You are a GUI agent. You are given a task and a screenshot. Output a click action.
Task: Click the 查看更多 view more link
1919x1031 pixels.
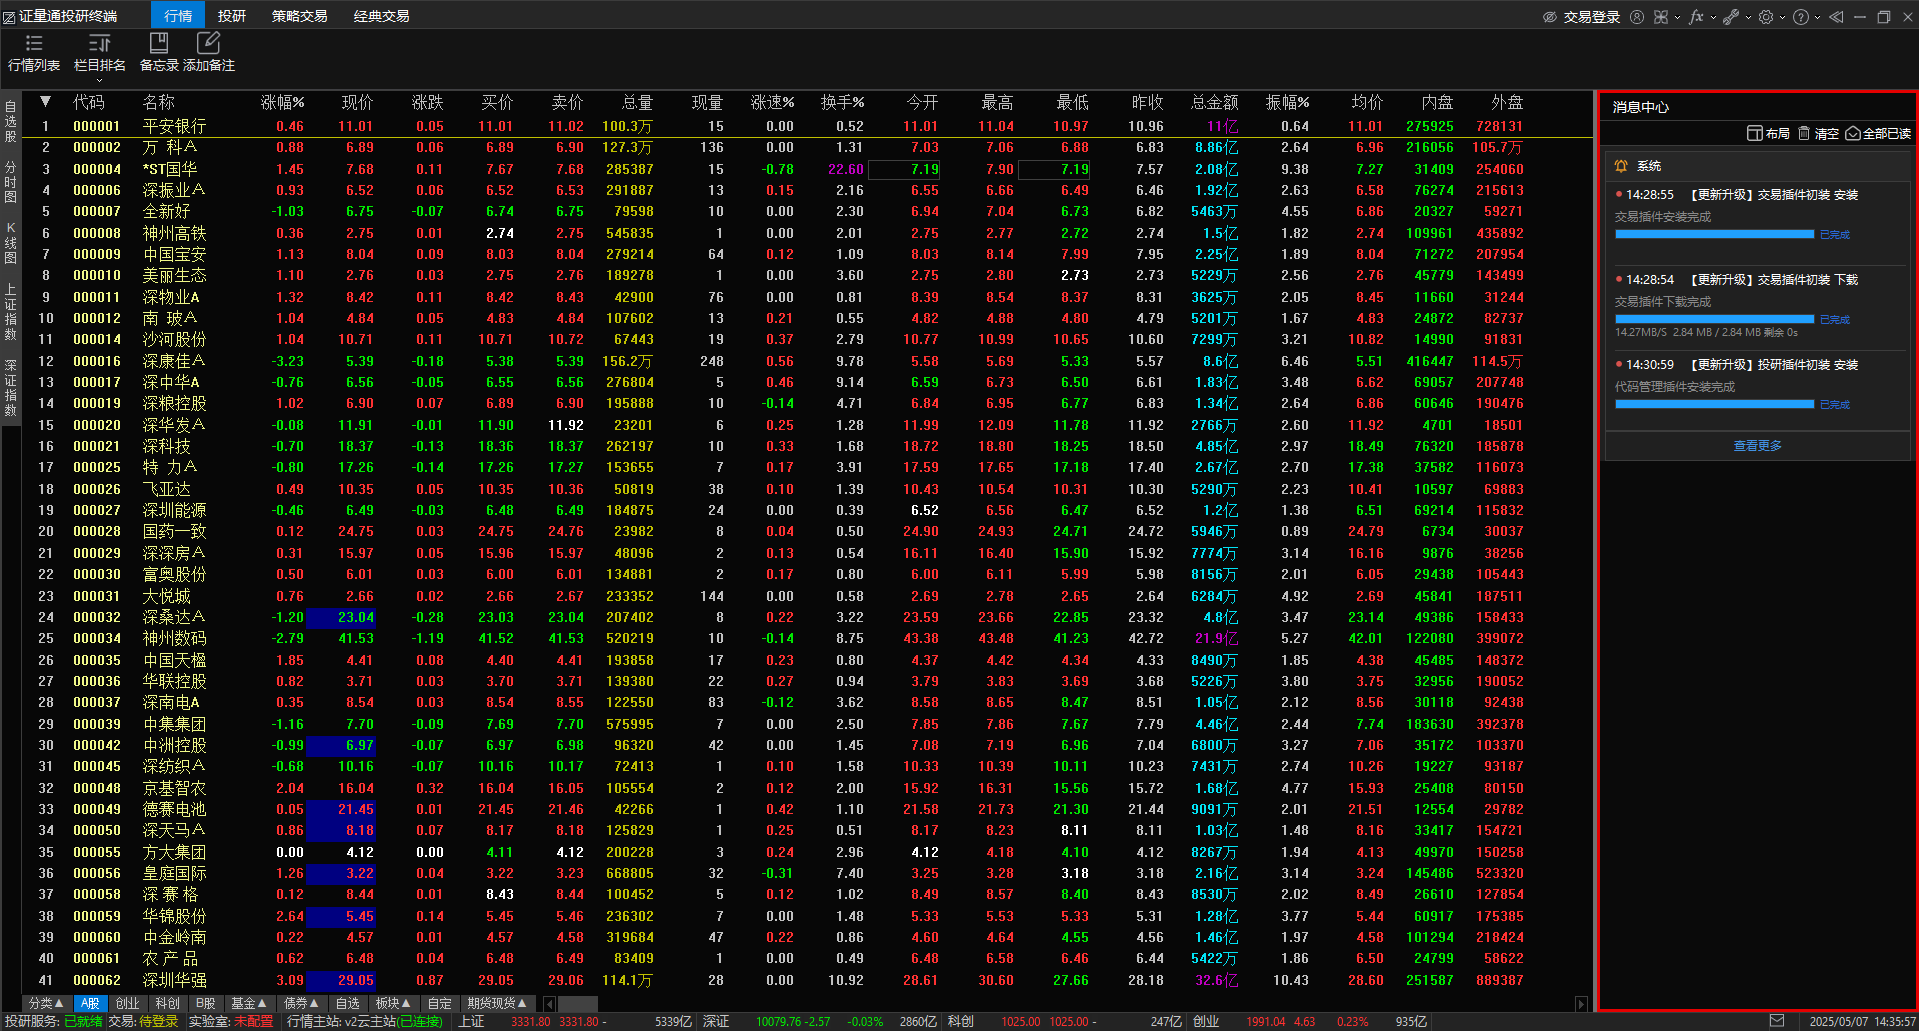coord(1757,446)
